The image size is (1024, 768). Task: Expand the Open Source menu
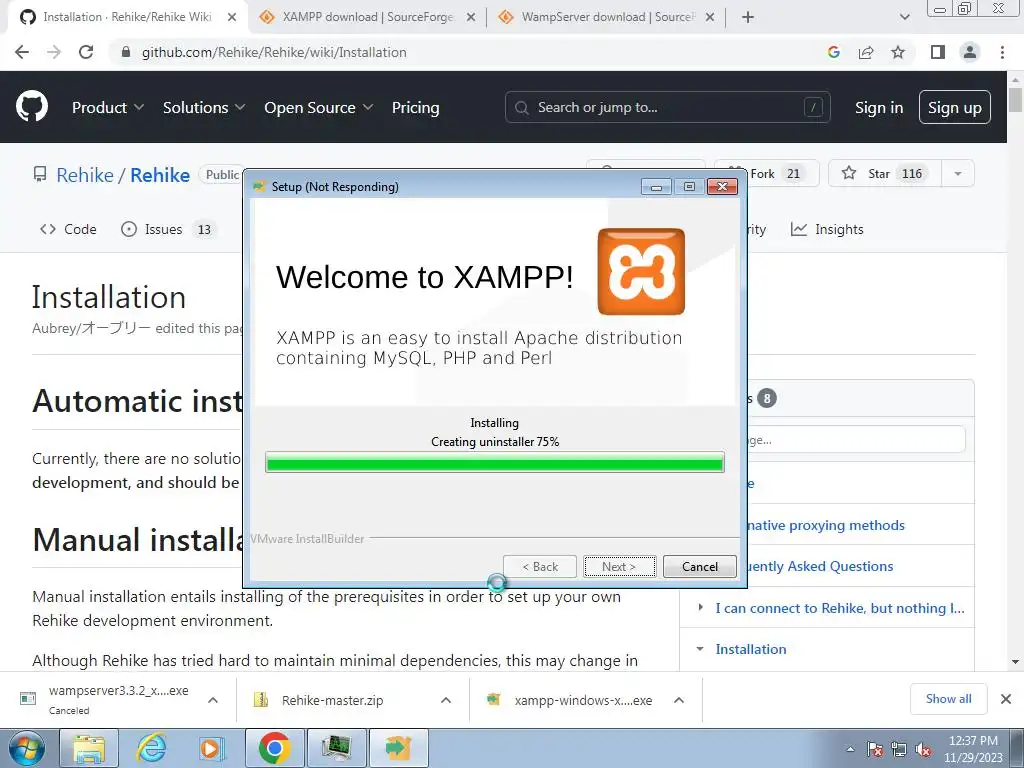[x=318, y=108]
